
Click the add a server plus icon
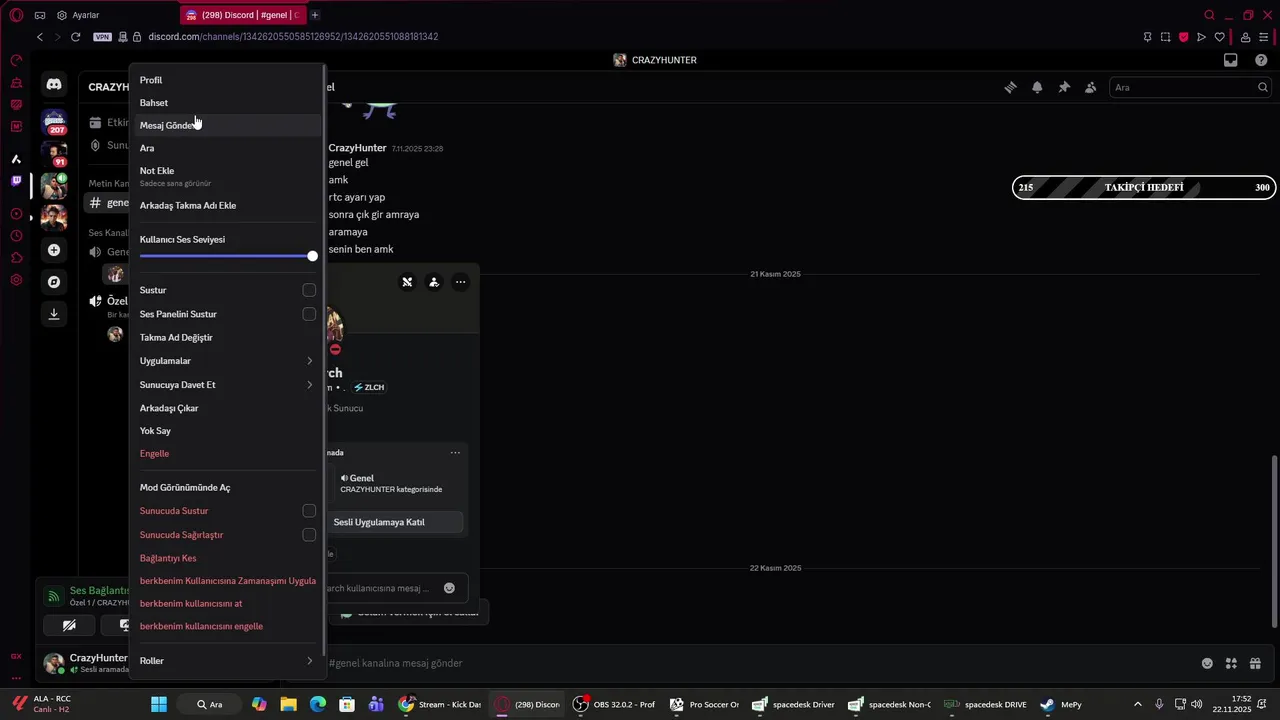coord(54,250)
